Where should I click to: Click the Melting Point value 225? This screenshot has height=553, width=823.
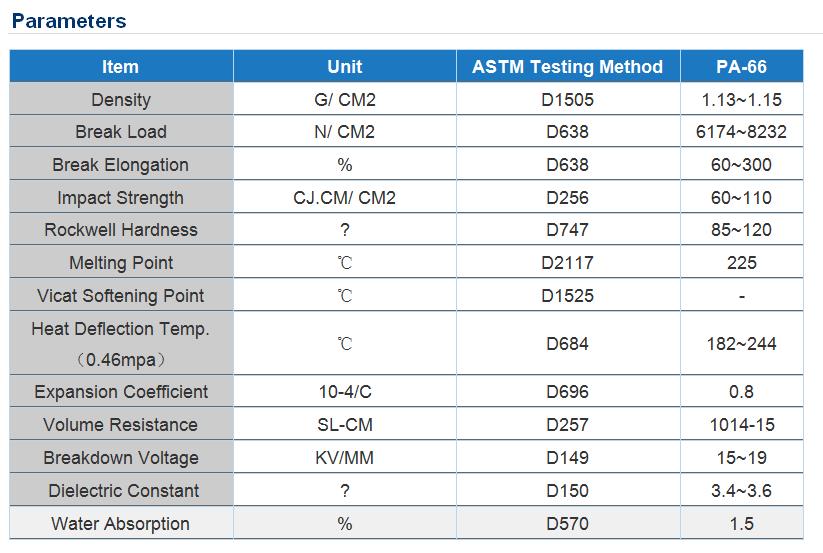tap(742, 262)
